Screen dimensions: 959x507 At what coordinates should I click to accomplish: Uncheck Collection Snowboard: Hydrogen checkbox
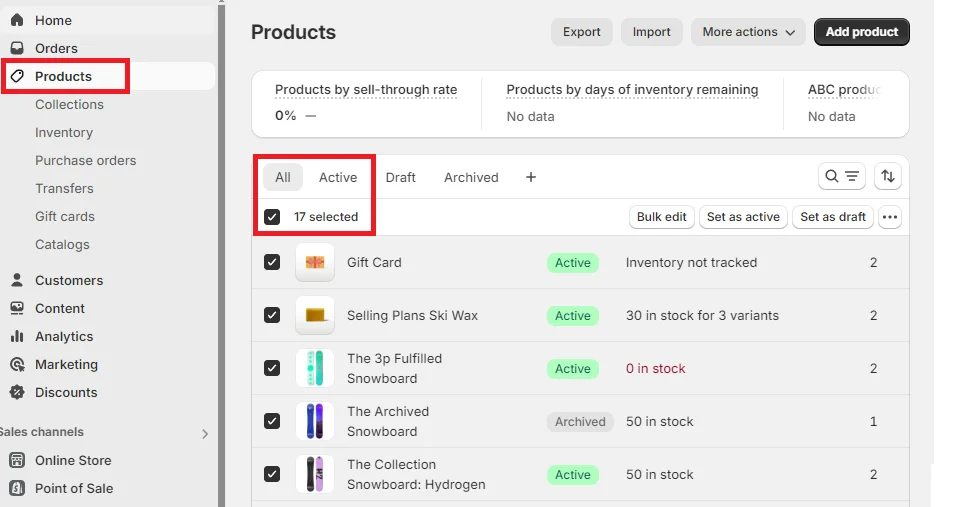pos(272,474)
